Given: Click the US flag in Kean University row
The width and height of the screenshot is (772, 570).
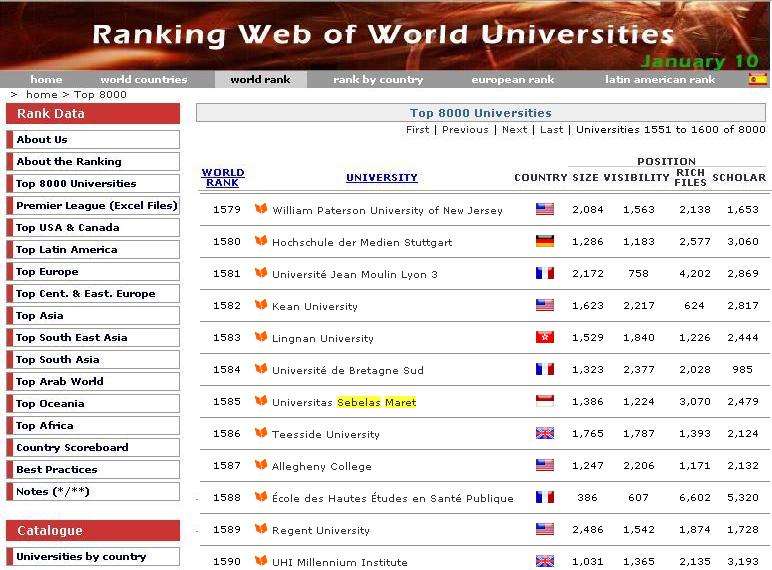Looking at the screenshot, I should point(545,305).
